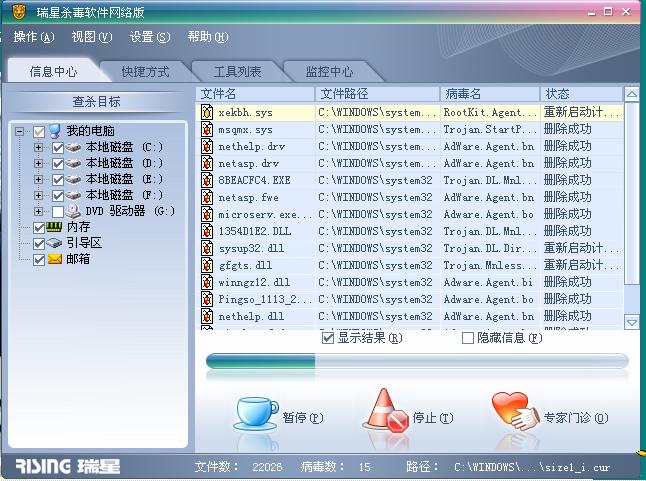Screen dimensions: 646x481
Task: Click the heart and hand expert clinic icon
Action: (x=516, y=411)
